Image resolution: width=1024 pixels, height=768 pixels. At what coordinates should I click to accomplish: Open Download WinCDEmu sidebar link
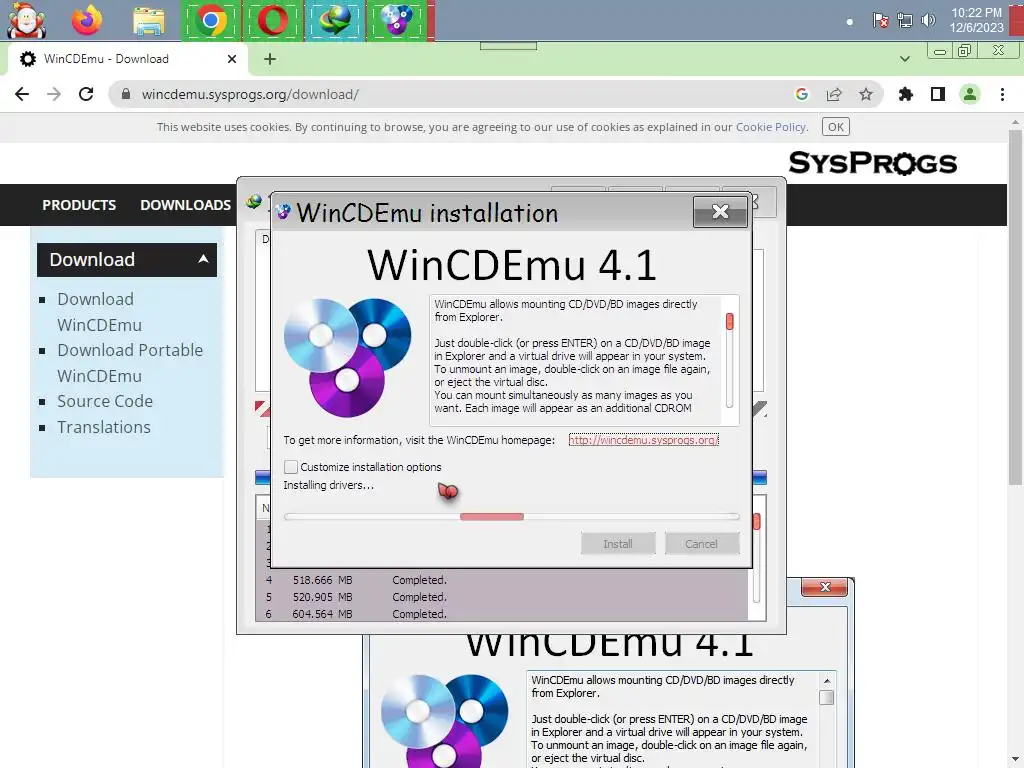pyautogui.click(x=99, y=312)
